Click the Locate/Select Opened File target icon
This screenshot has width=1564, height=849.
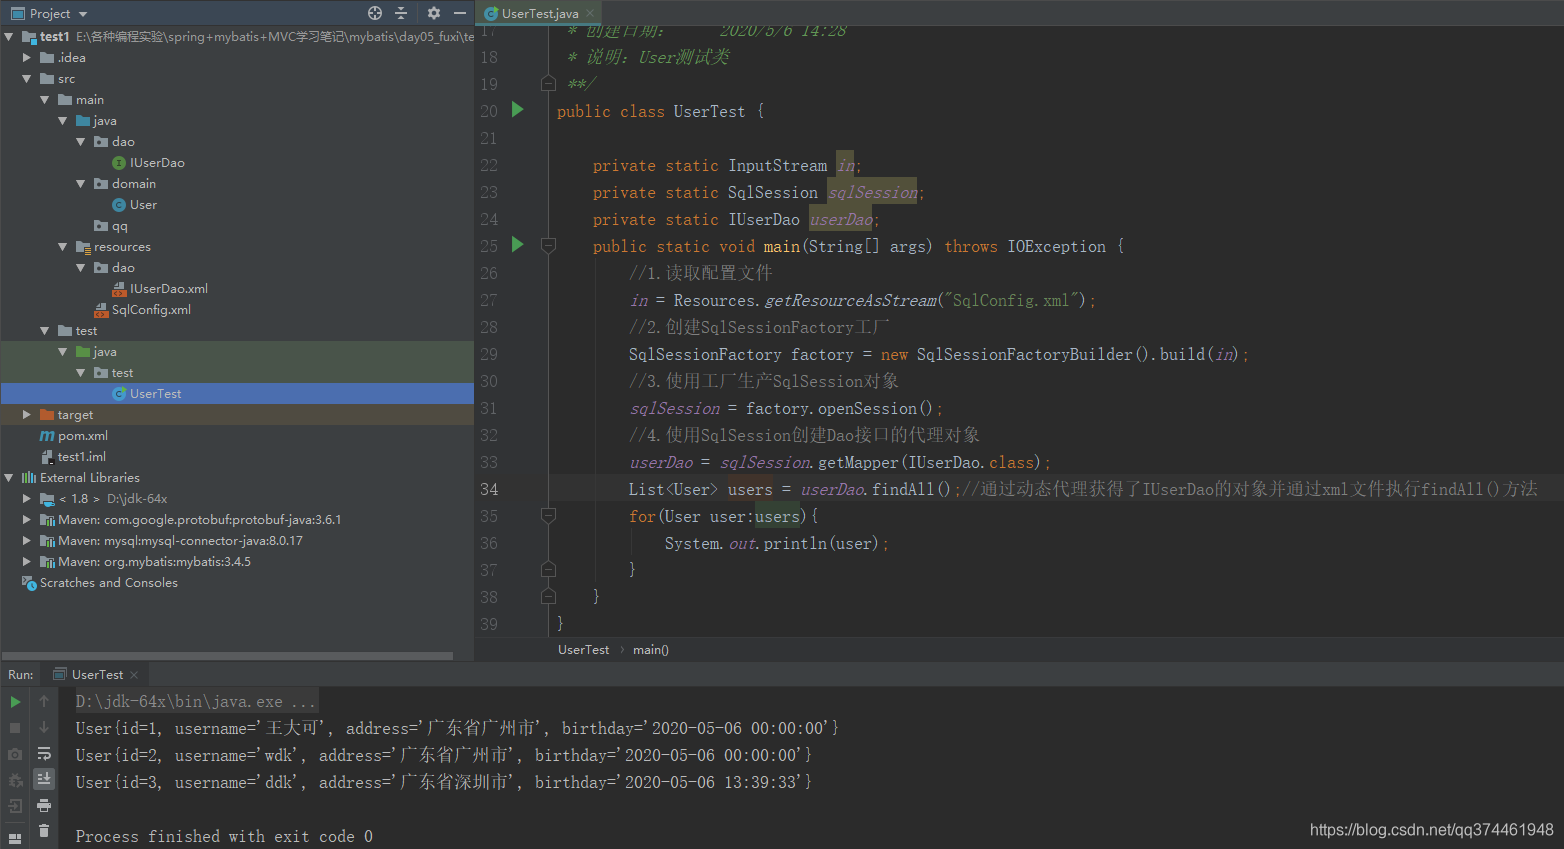[x=375, y=13]
